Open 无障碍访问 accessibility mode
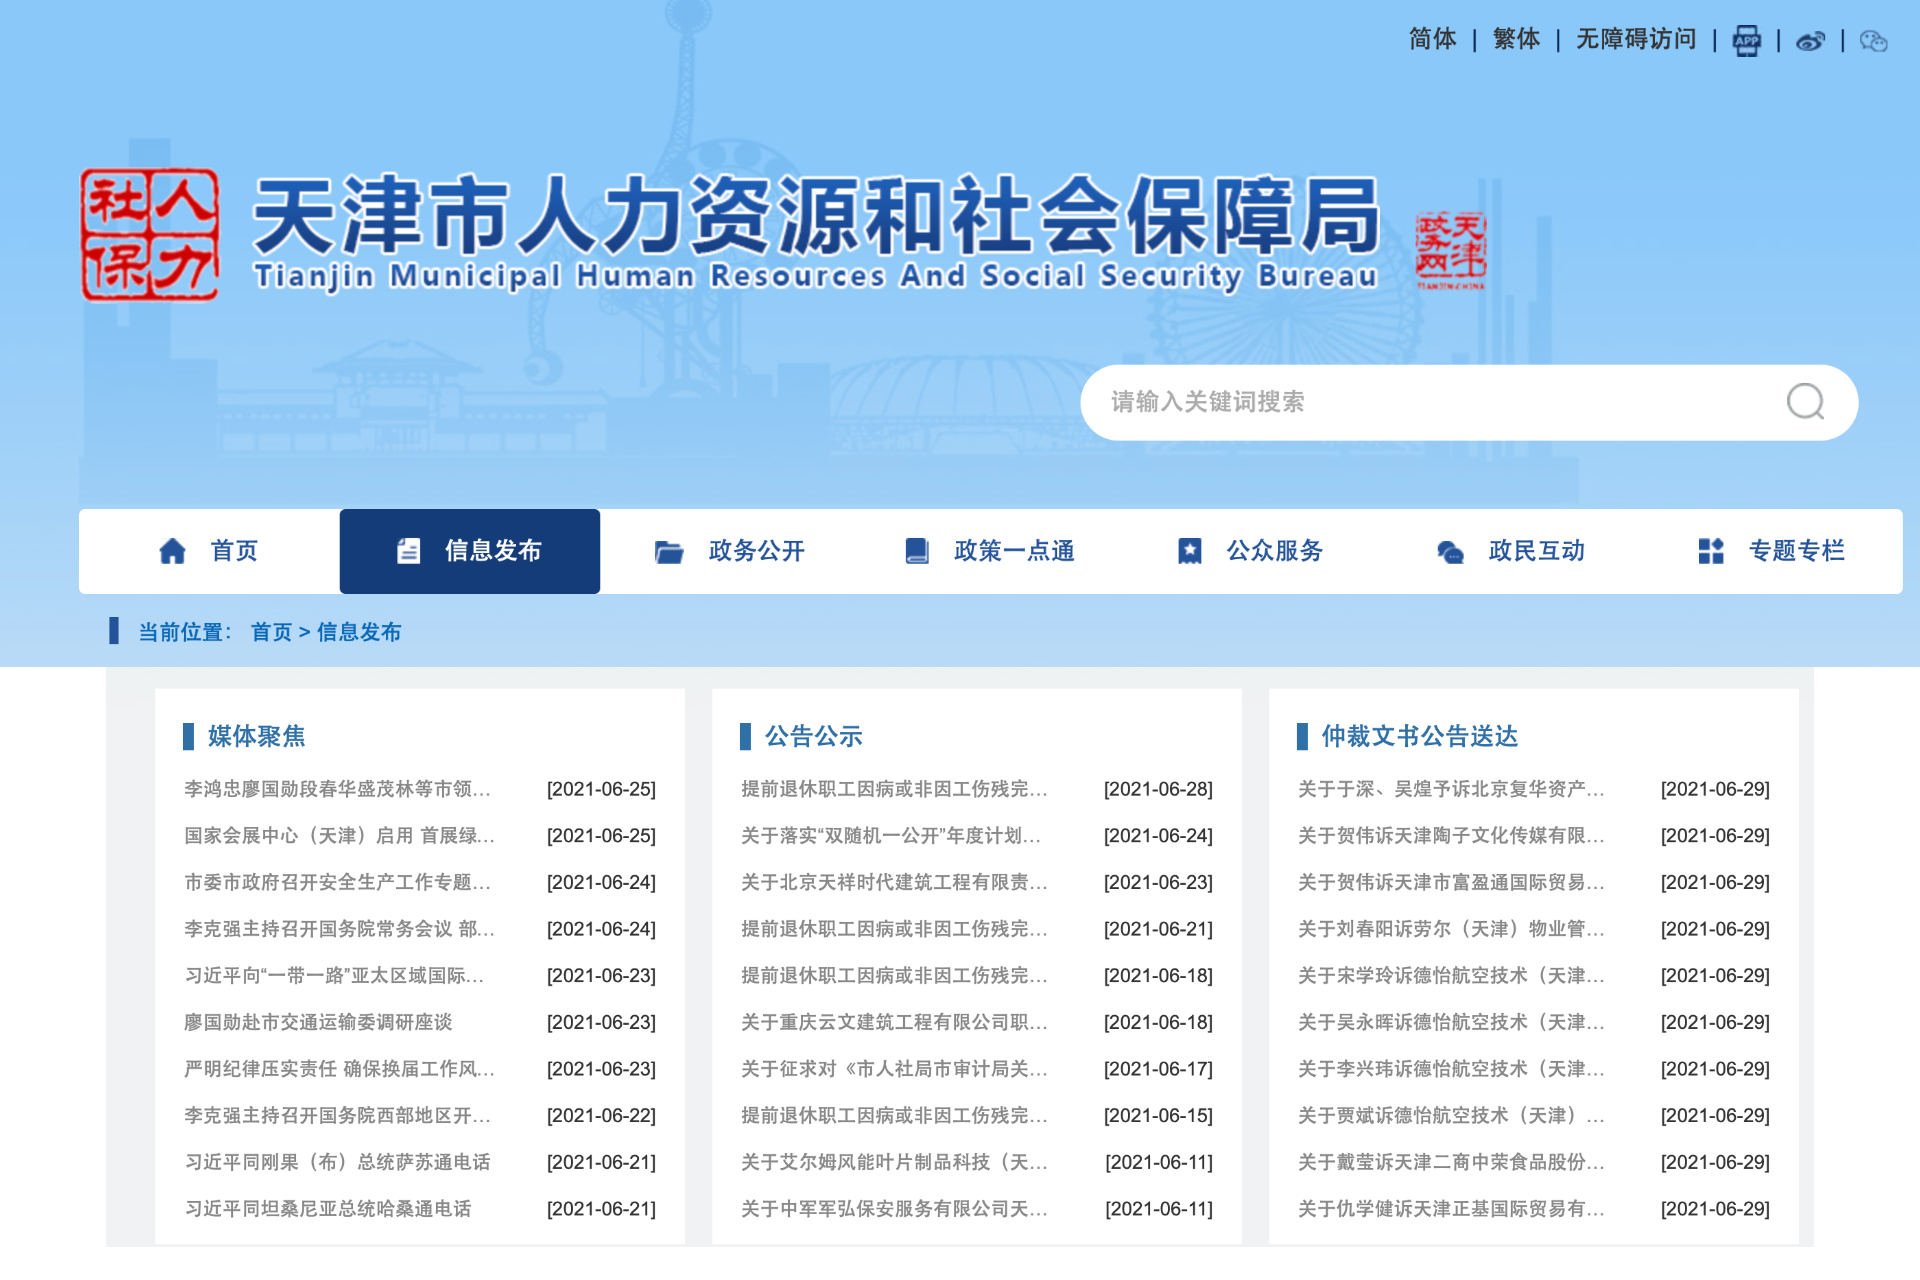Screen dimensions: 1920x1280 [1636, 39]
